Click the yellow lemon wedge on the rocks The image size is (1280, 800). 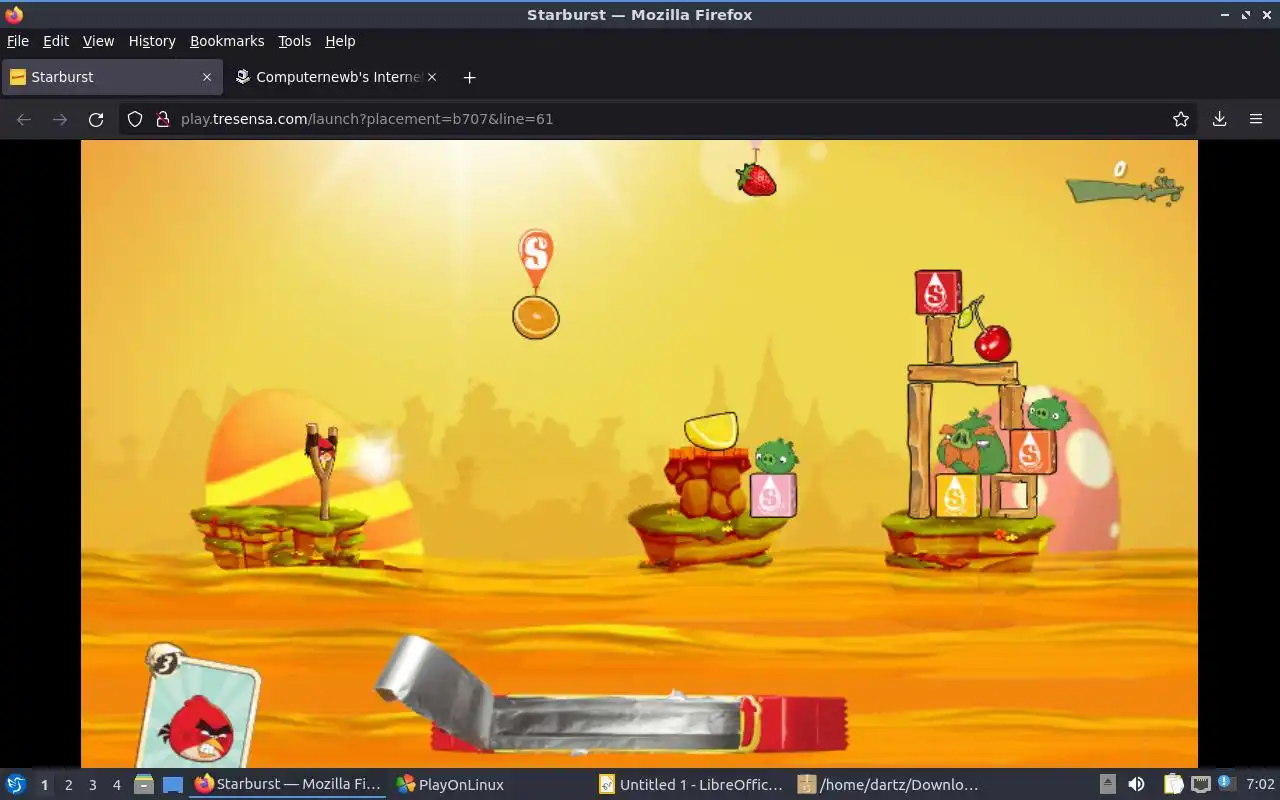(712, 430)
